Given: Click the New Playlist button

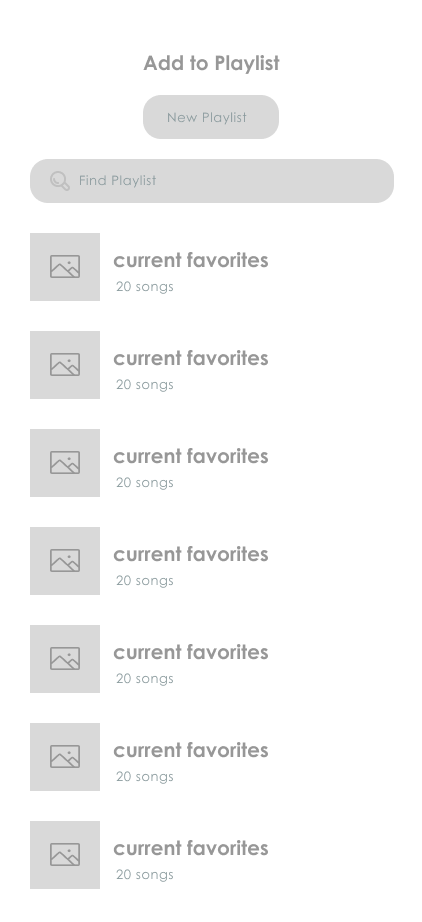Looking at the screenshot, I should point(210,117).
